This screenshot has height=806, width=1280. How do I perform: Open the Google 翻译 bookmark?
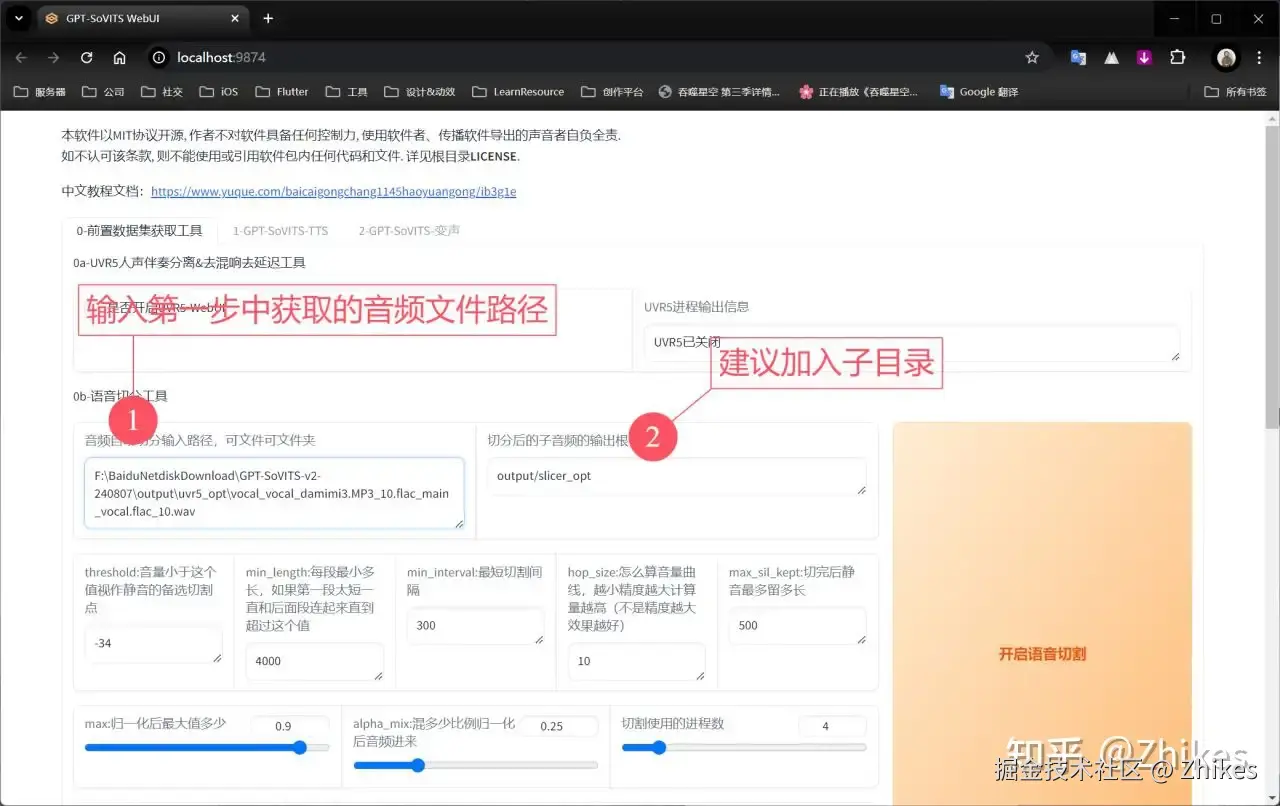click(x=979, y=92)
